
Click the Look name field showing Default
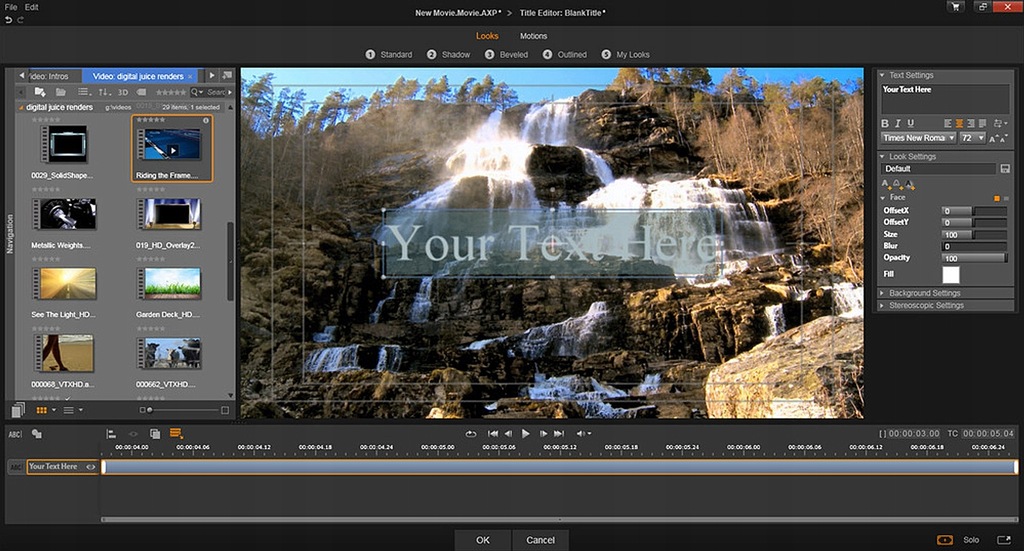tap(938, 169)
